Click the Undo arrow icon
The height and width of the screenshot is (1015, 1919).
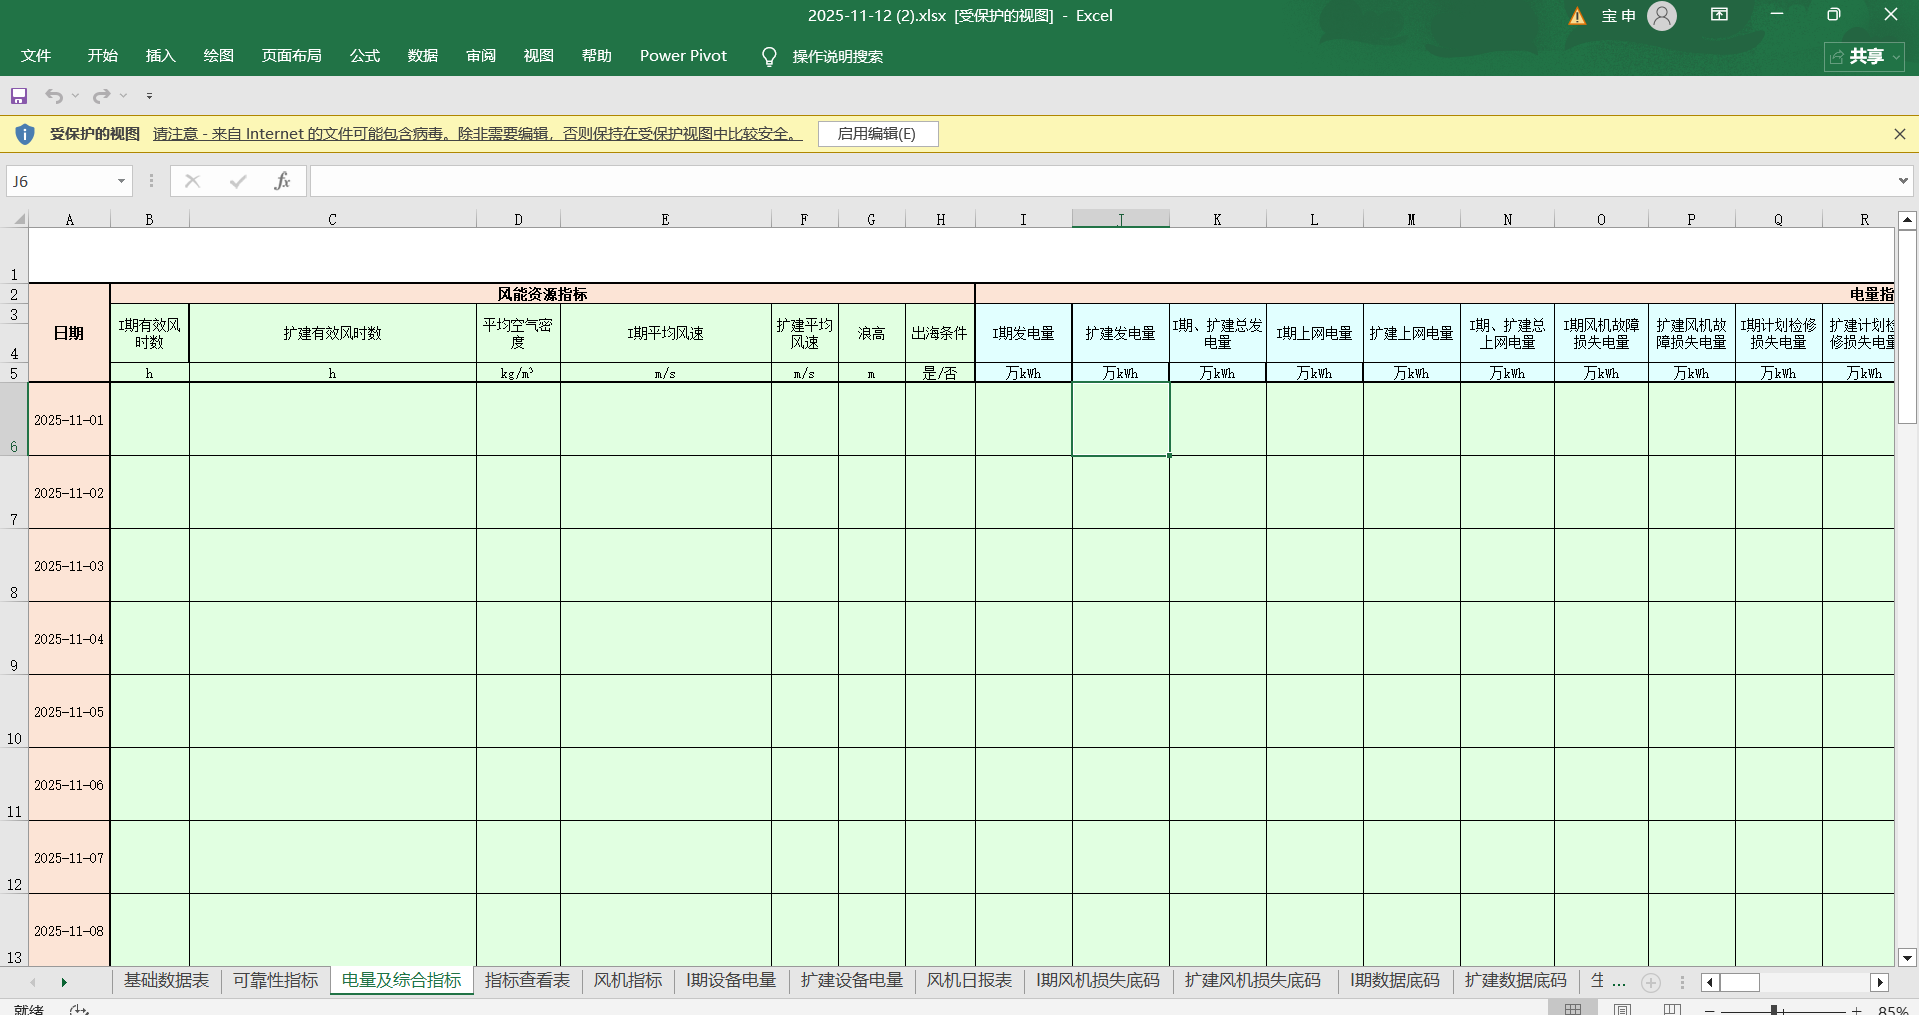pyautogui.click(x=54, y=96)
